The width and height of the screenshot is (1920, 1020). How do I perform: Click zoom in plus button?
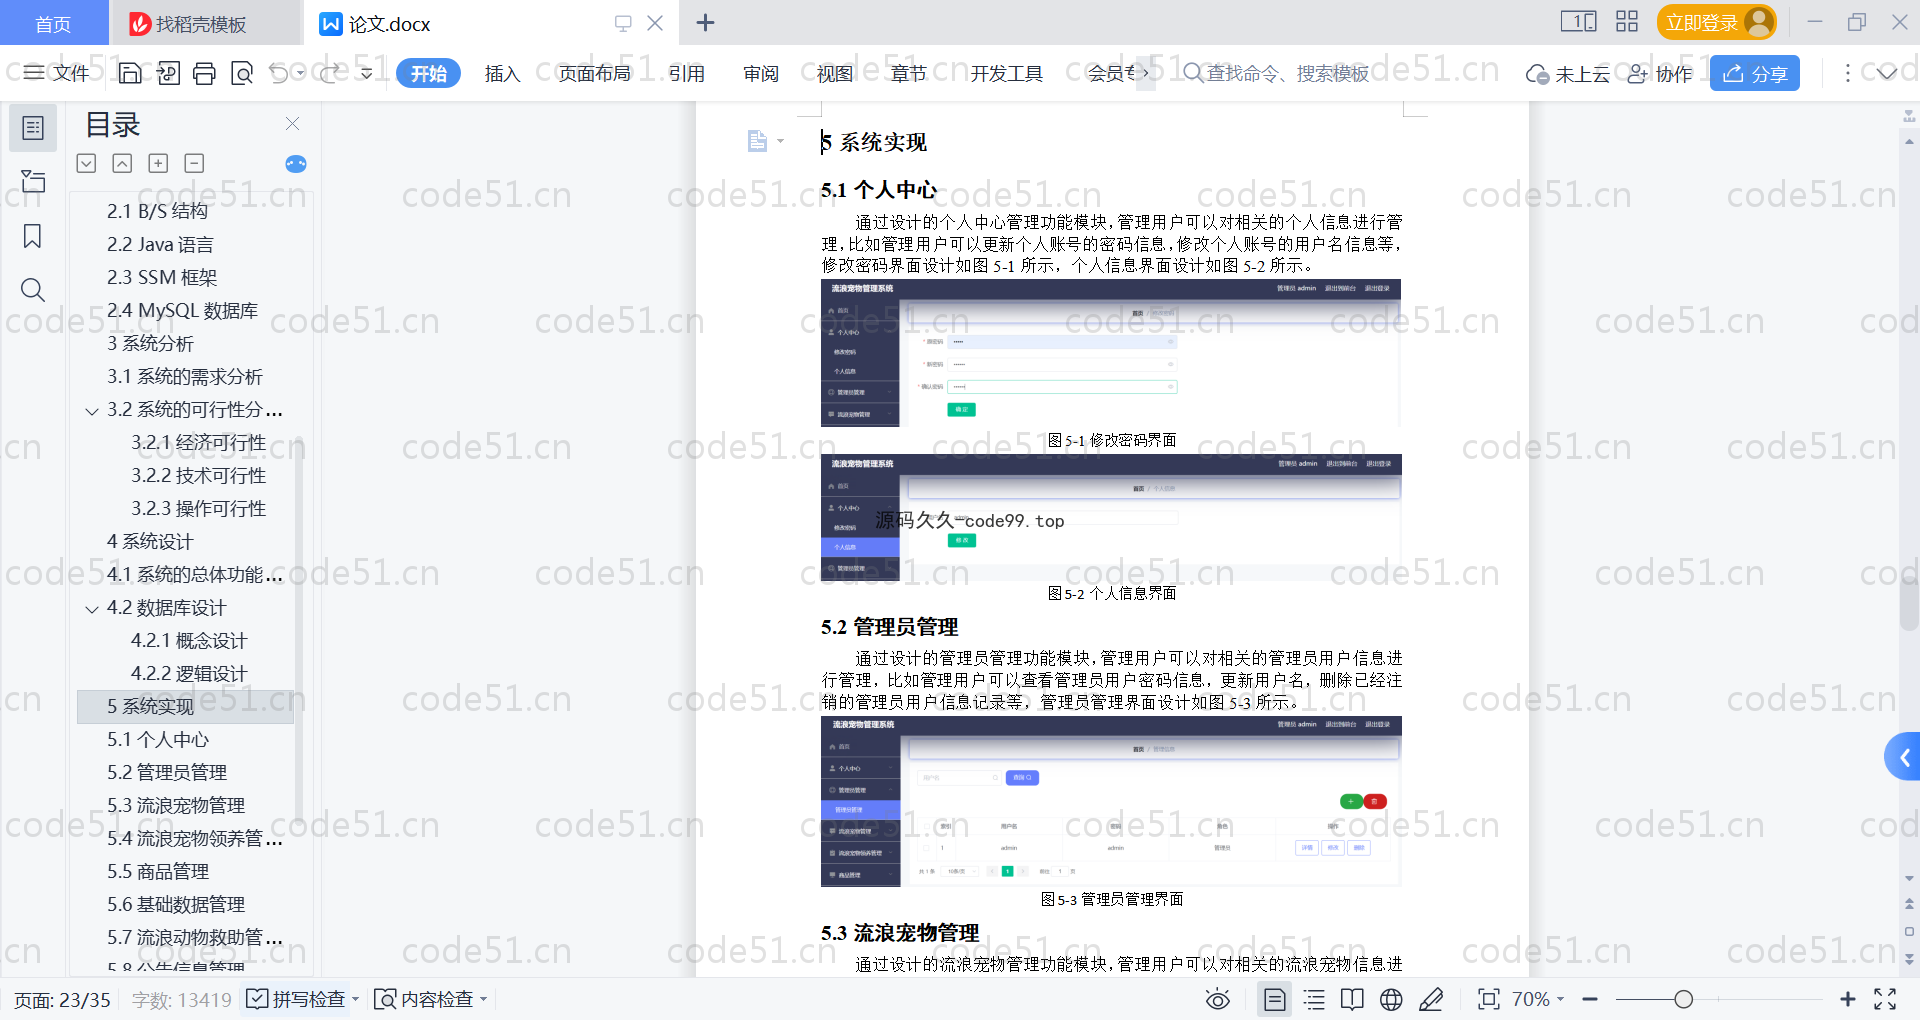tap(1848, 999)
